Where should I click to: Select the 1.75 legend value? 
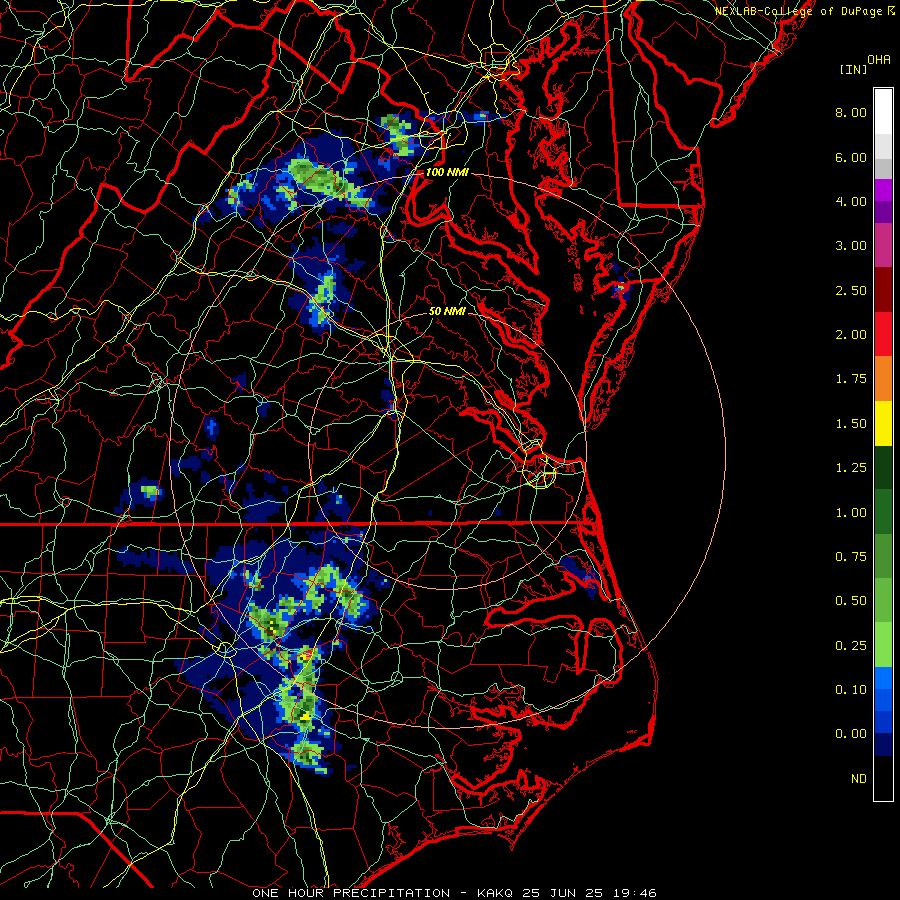click(851, 379)
